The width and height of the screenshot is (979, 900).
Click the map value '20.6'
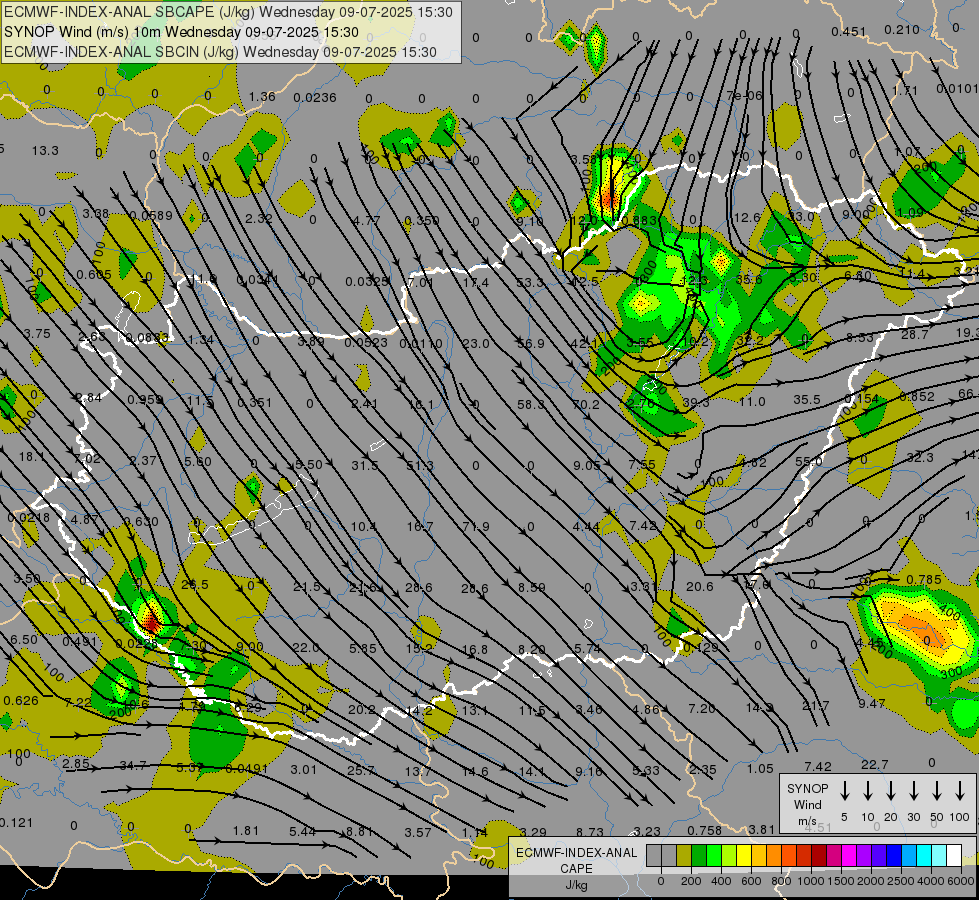pyautogui.click(x=699, y=586)
